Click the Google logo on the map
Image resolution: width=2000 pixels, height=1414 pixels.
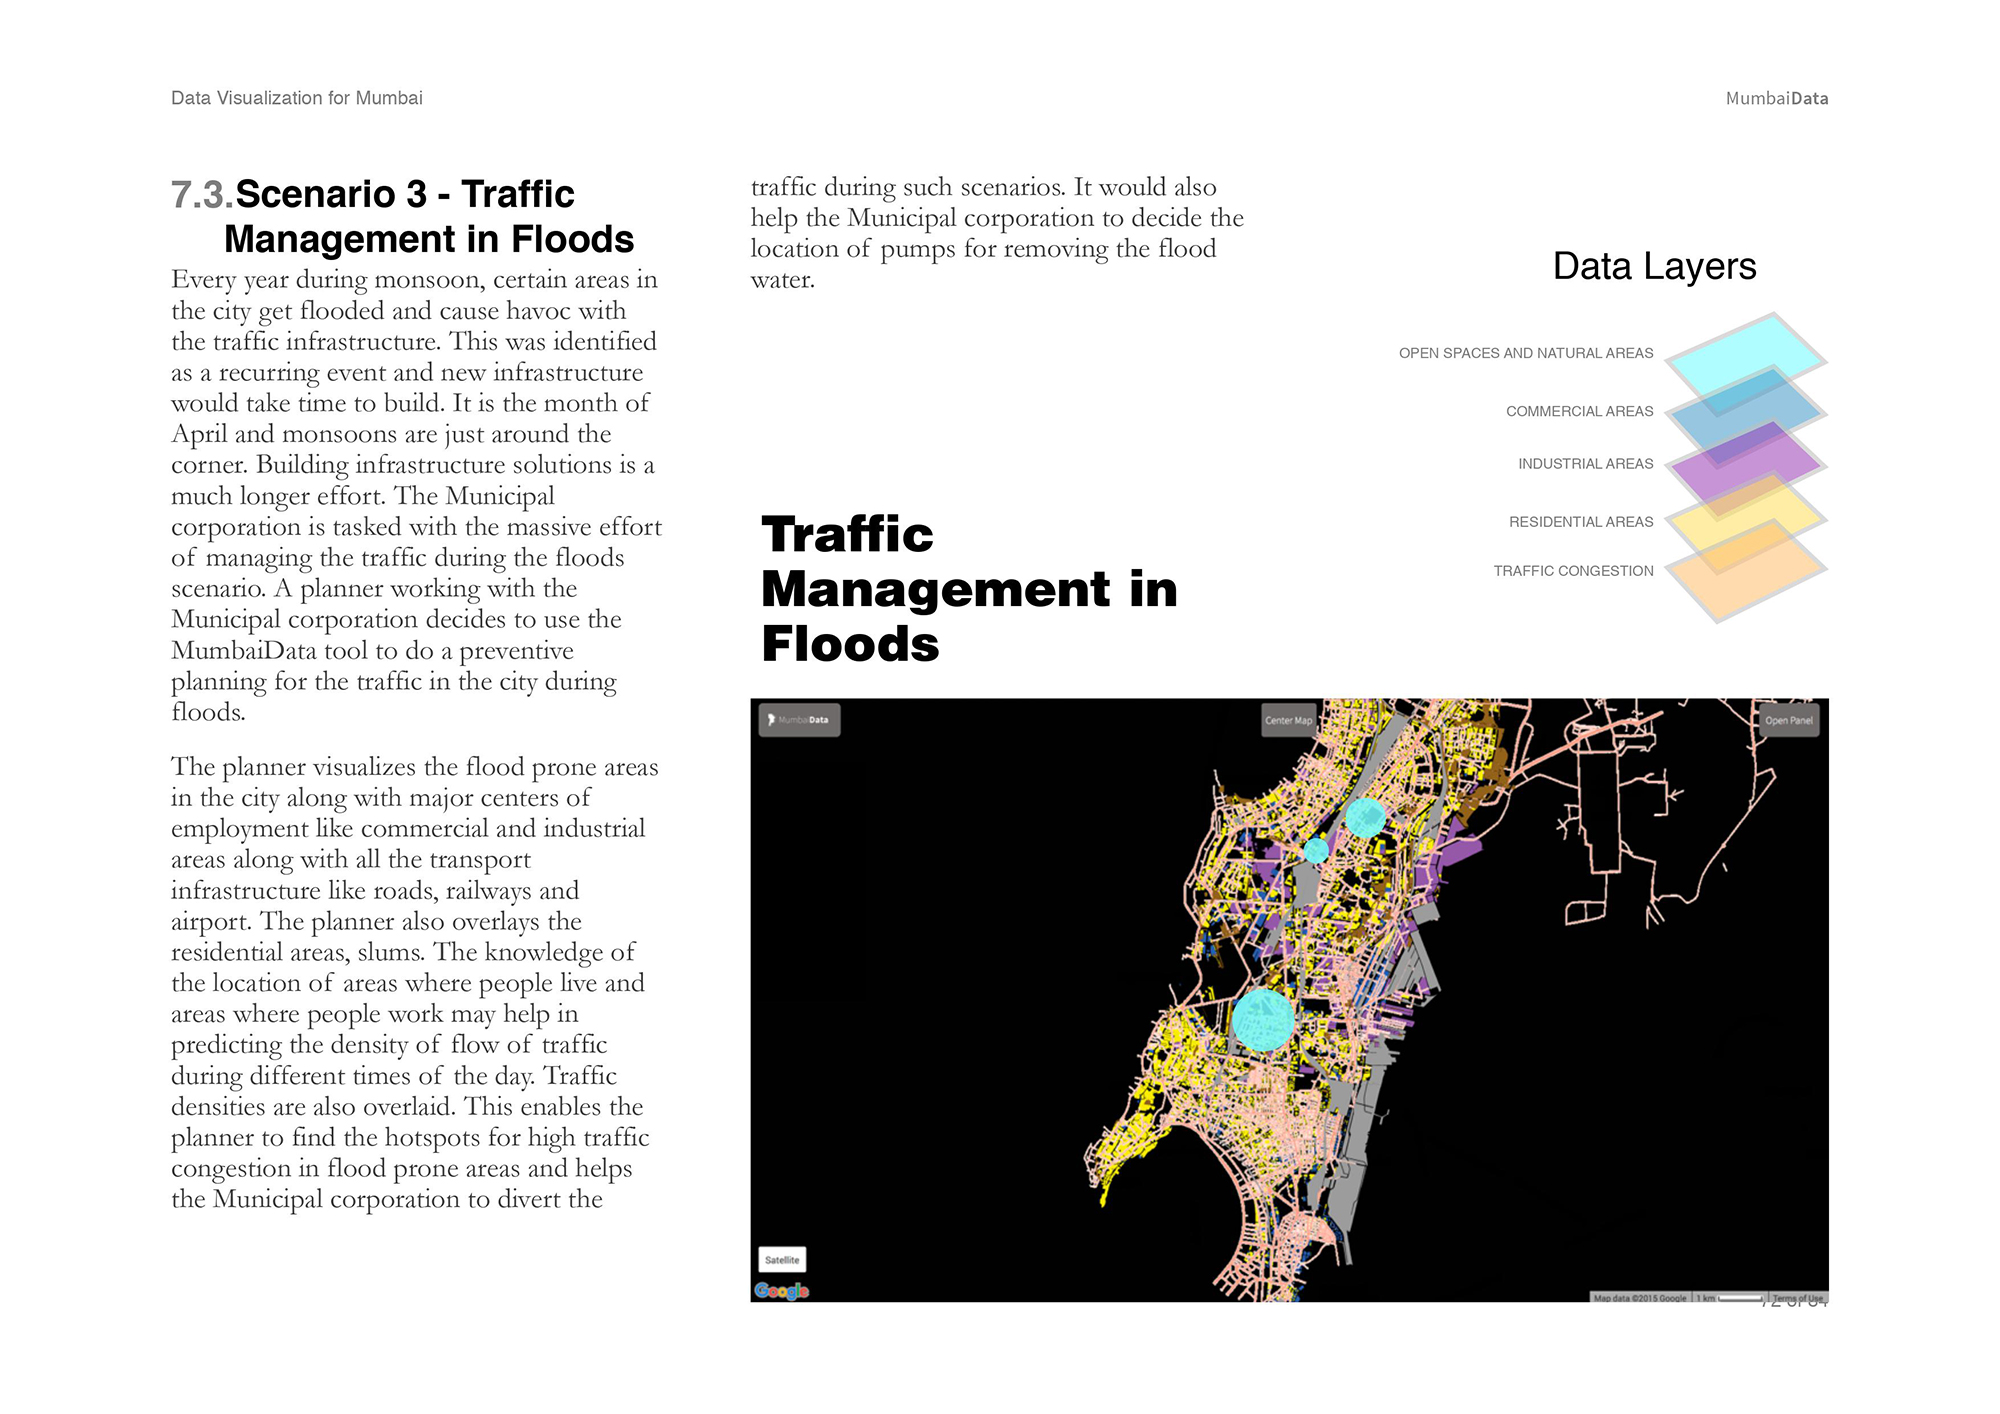pos(781,1291)
